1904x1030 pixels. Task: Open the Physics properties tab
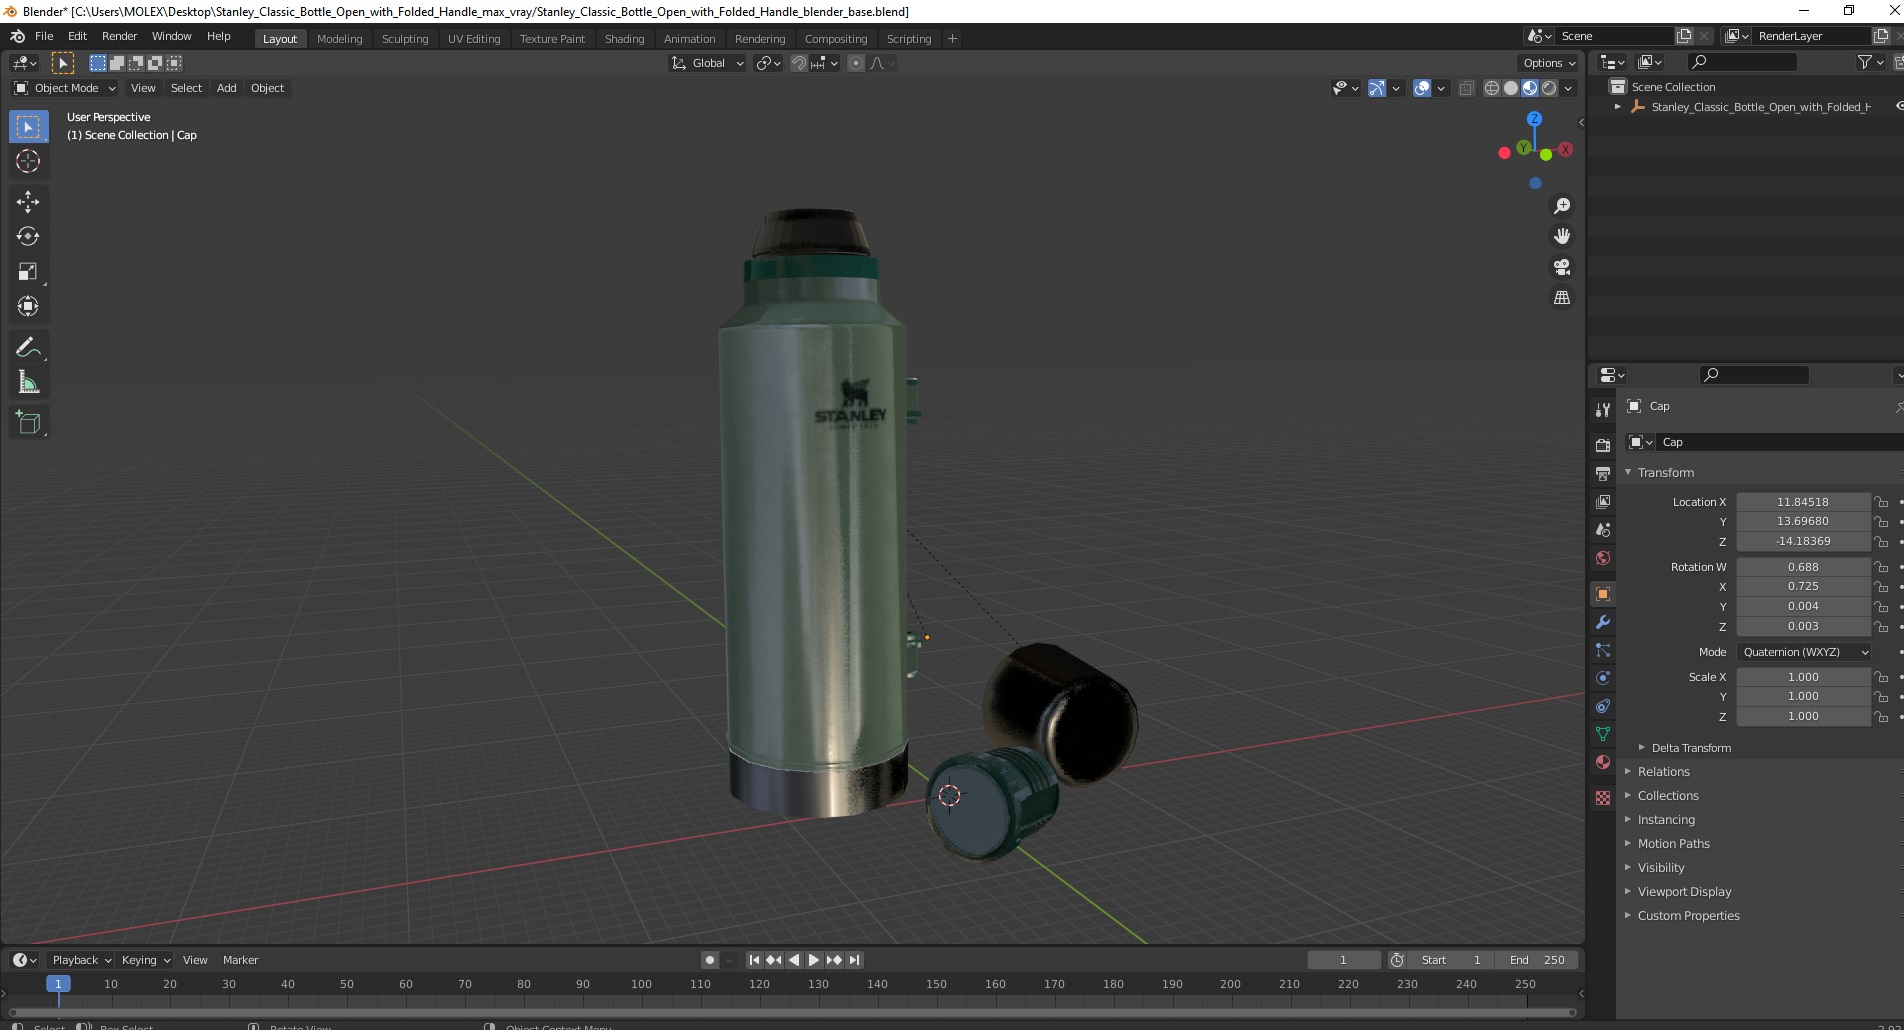coord(1603,678)
